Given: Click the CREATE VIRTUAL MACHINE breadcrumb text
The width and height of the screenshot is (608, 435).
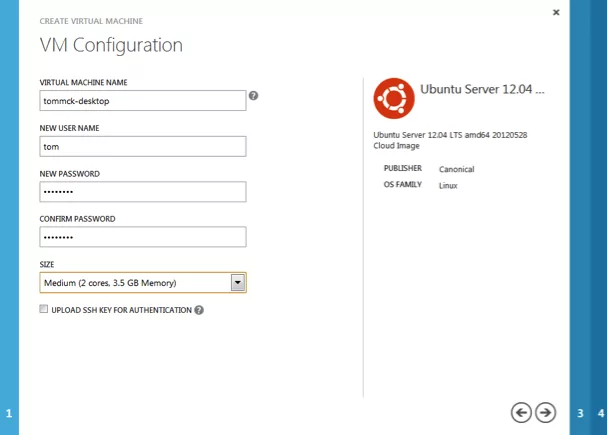Looking at the screenshot, I should (x=91, y=21).
